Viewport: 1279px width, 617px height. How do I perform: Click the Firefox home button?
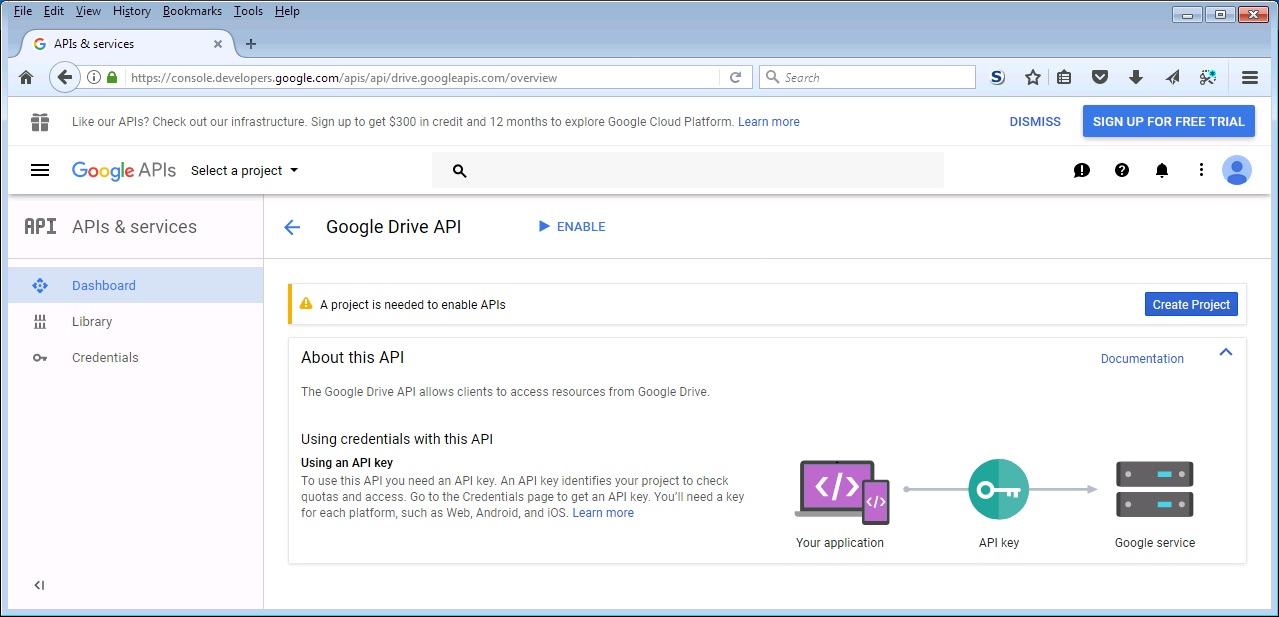pyautogui.click(x=26, y=77)
